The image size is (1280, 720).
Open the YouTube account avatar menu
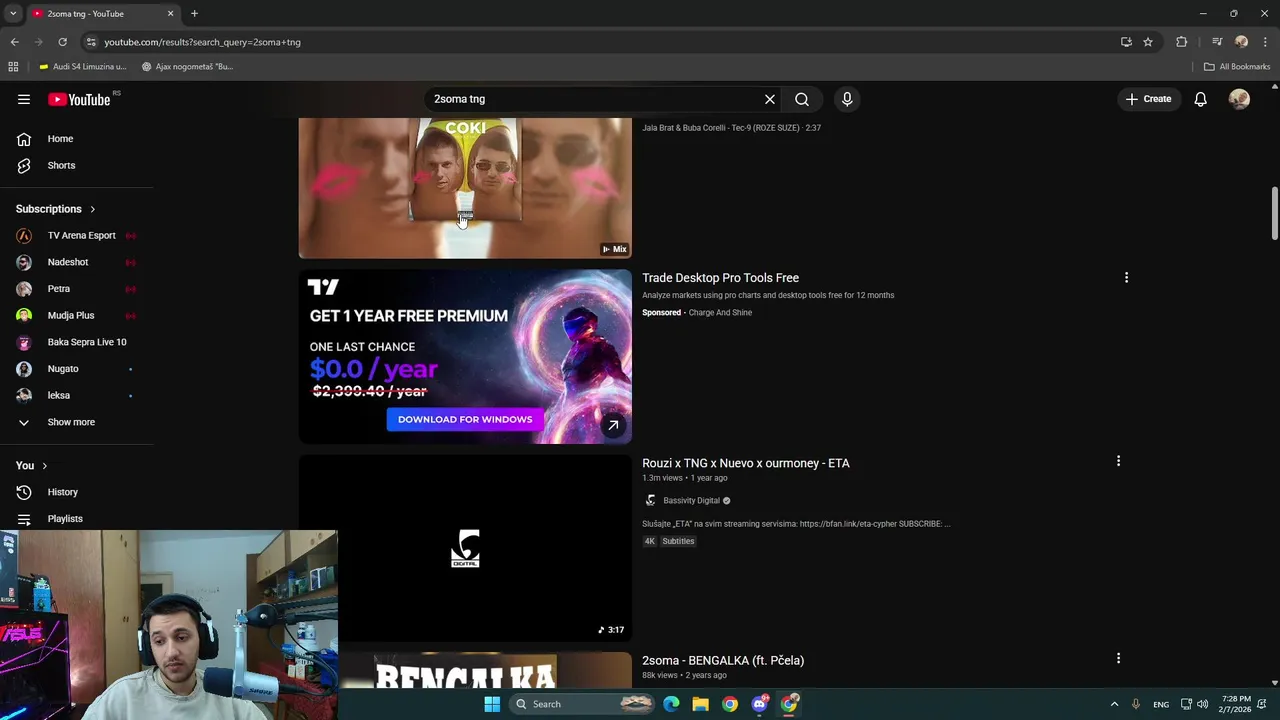coord(1239,99)
